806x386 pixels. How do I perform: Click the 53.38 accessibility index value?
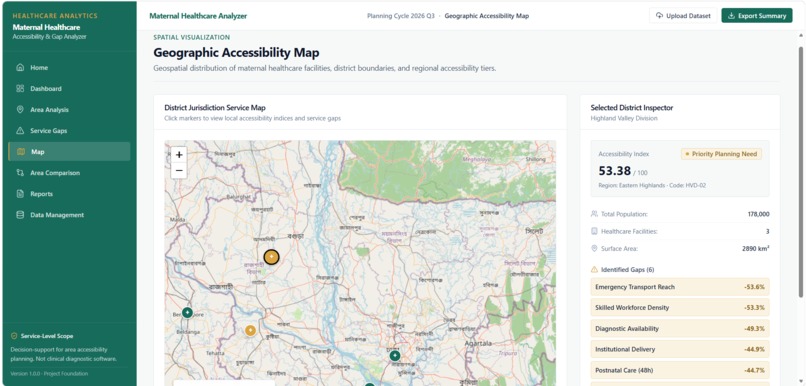tap(614, 171)
